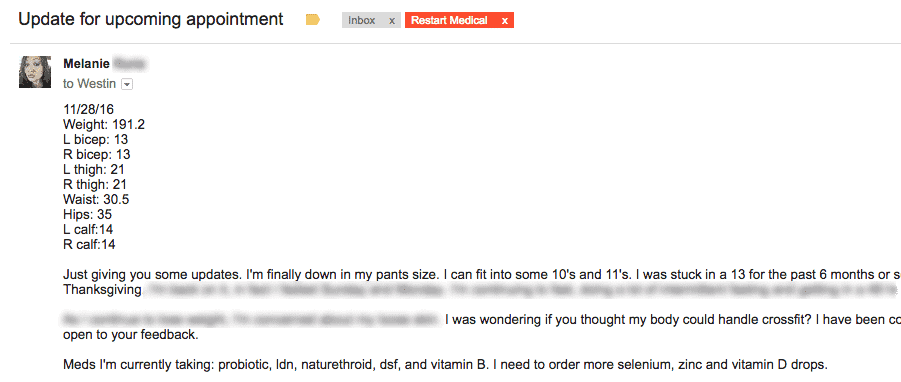
Task: Click the 'Hips: 35' line
Action: point(87,214)
